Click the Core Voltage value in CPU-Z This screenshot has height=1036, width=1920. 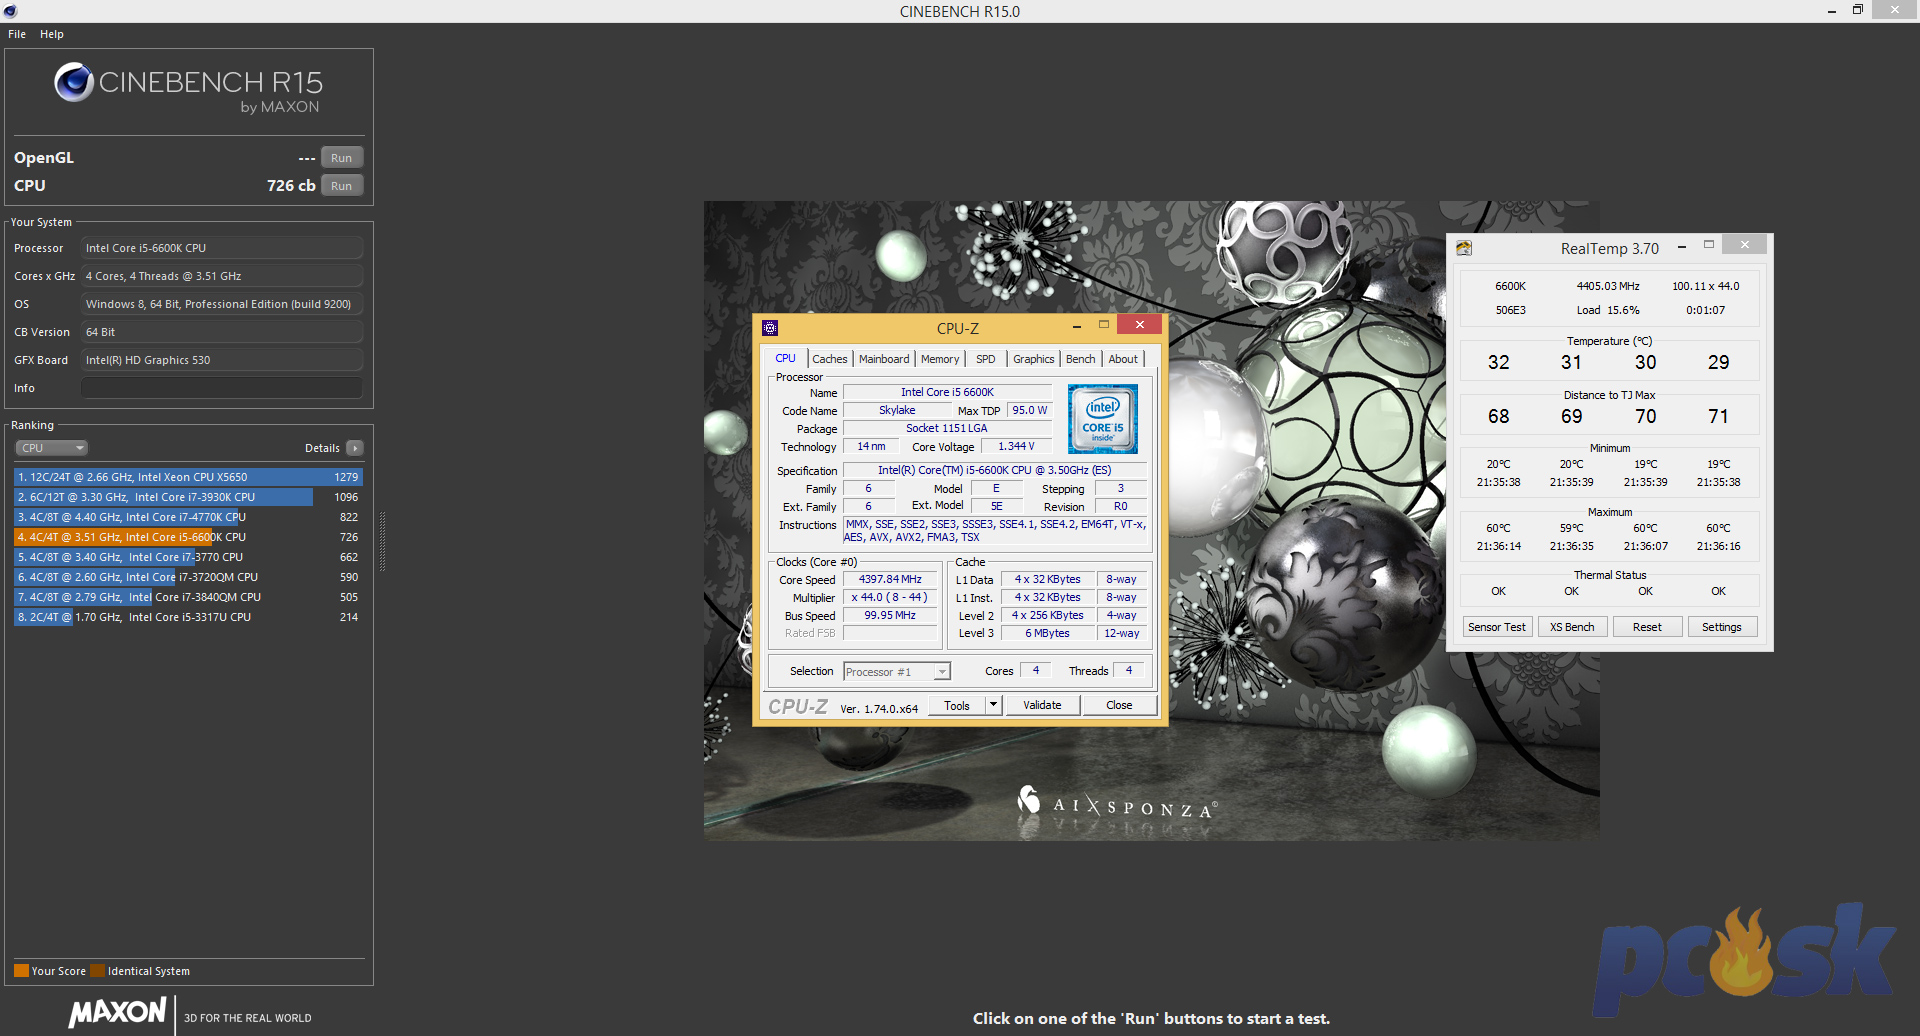pyautogui.click(x=1016, y=446)
